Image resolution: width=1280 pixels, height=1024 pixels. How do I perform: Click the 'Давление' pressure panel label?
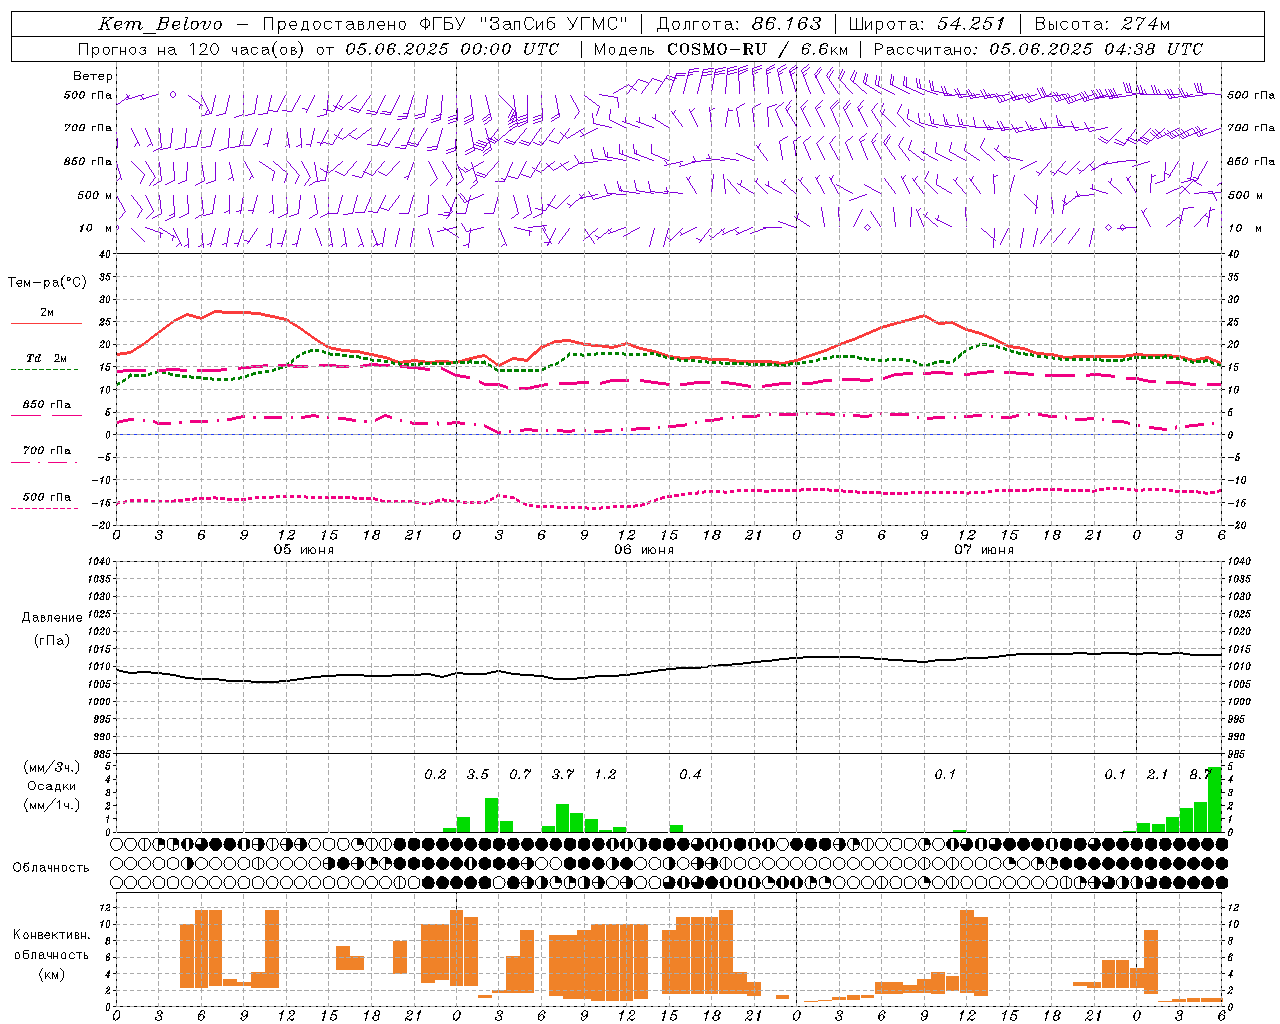(x=52, y=618)
